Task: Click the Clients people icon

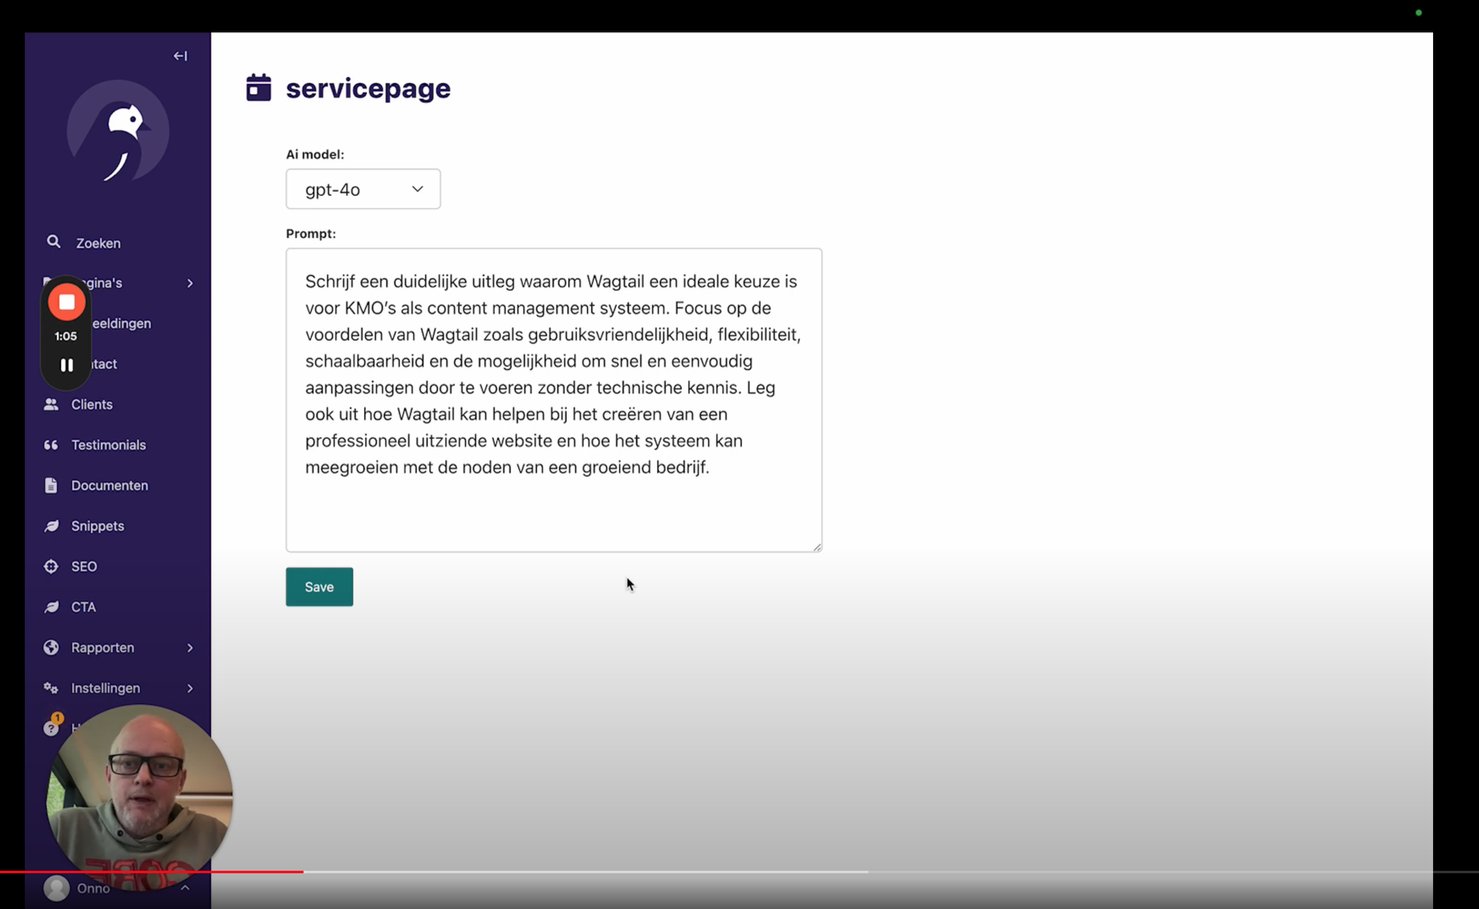Action: tap(51, 405)
